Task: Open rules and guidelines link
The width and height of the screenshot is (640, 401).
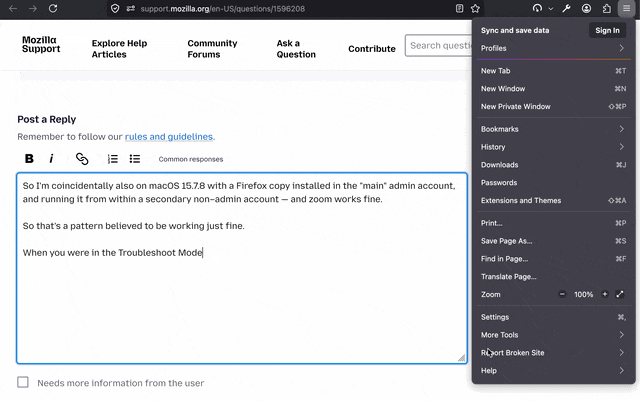Action: (x=169, y=136)
